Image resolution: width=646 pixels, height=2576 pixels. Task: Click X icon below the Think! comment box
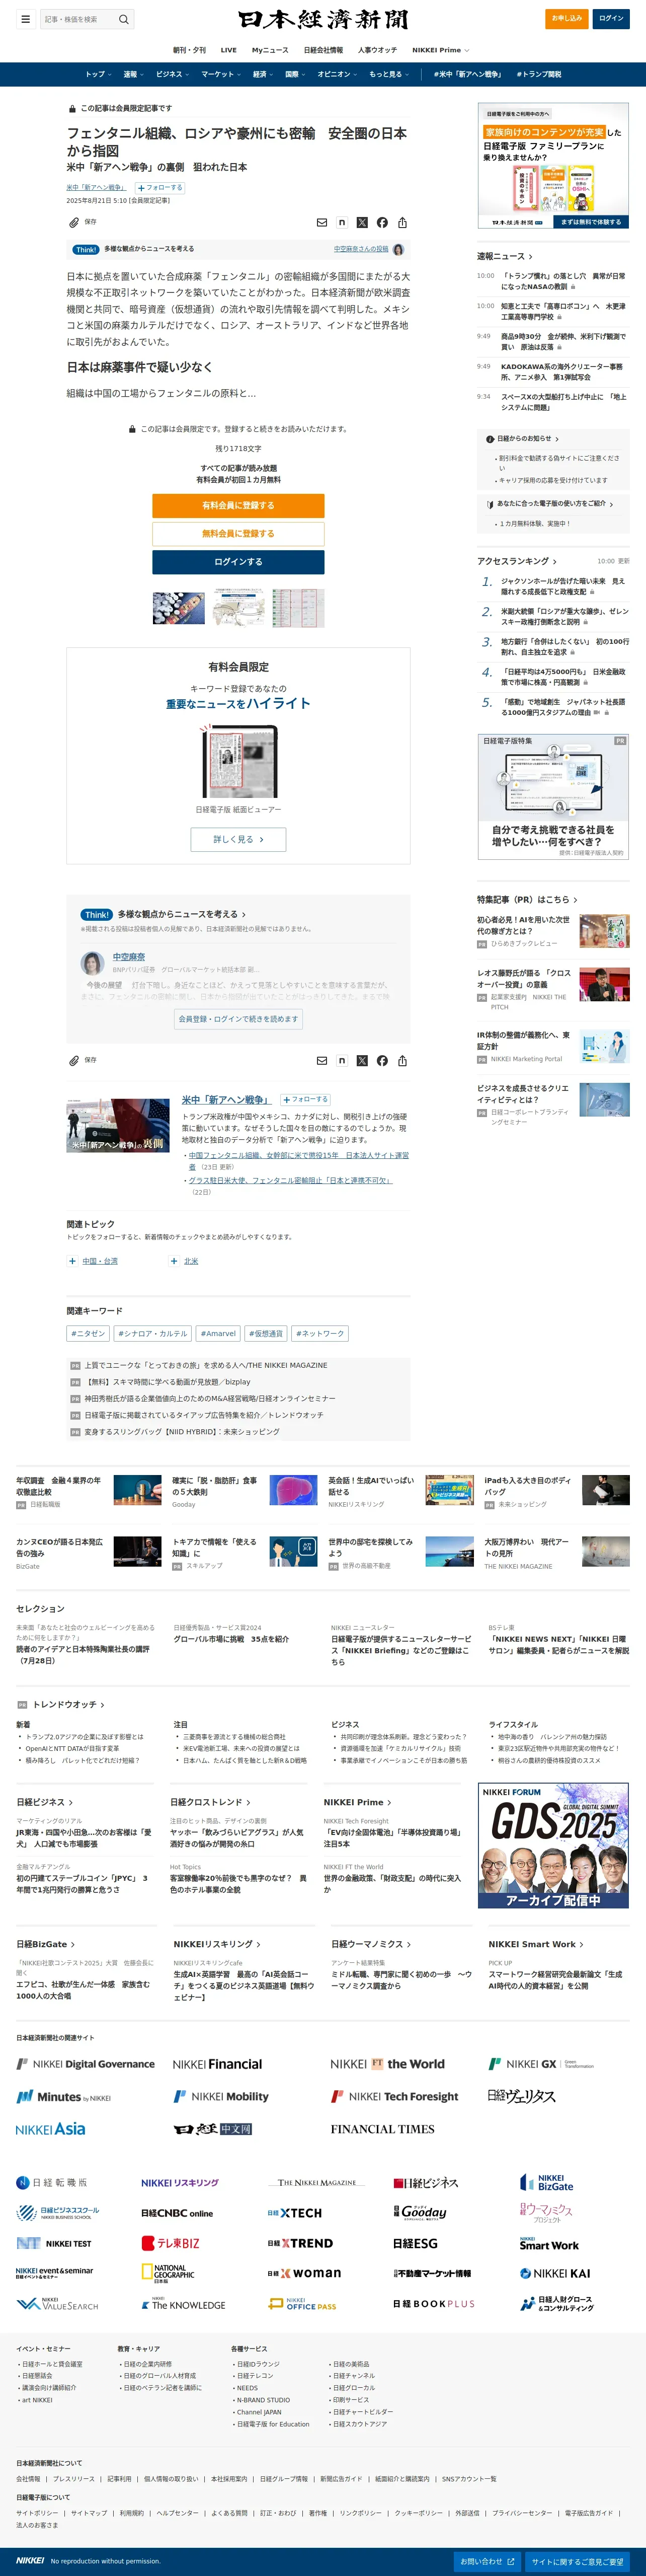362,1061
